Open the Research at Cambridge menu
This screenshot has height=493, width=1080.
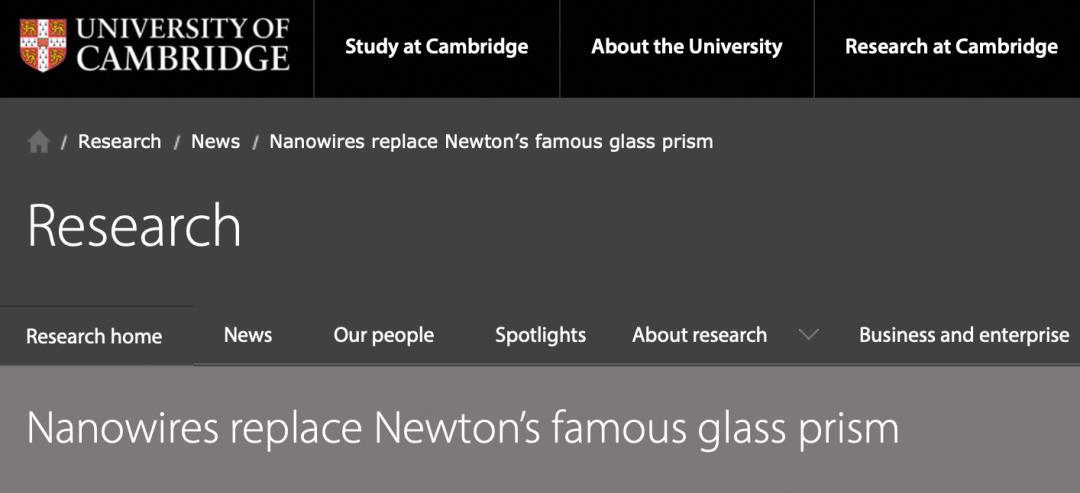(x=950, y=47)
